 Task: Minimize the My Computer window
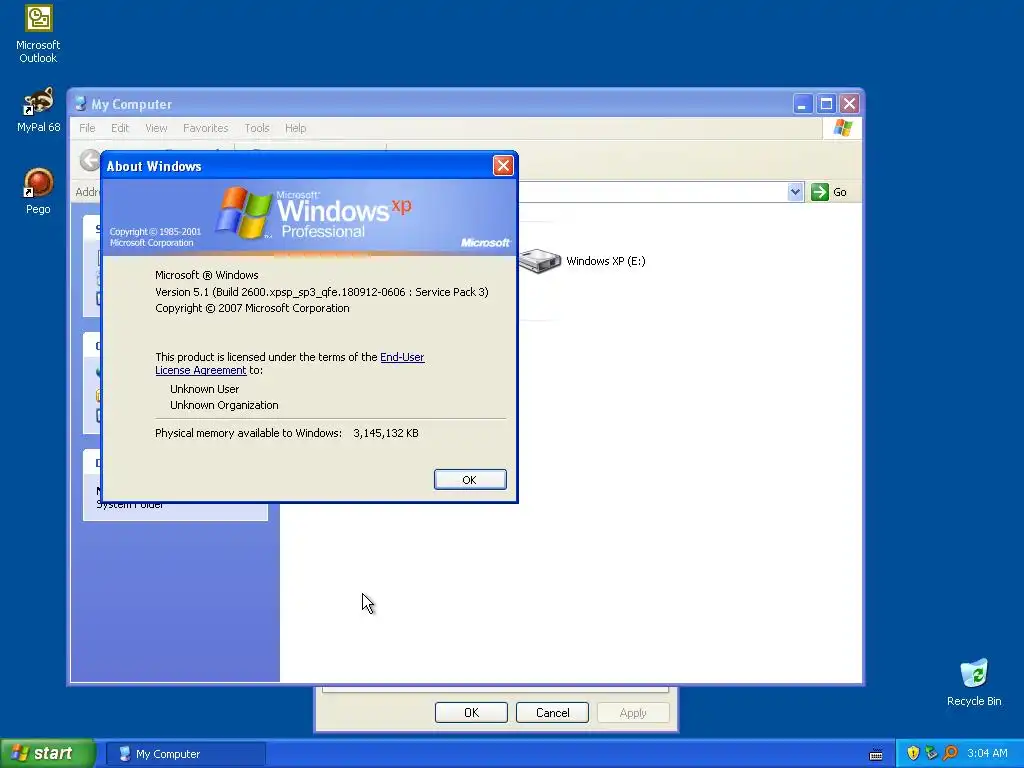pyautogui.click(x=803, y=104)
